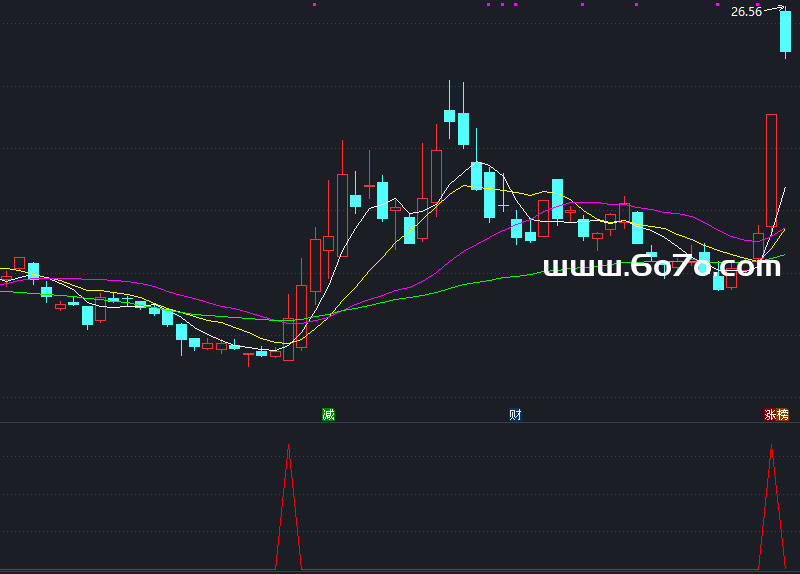
Task: Click the left red spike in indicator panel
Action: tap(288, 500)
